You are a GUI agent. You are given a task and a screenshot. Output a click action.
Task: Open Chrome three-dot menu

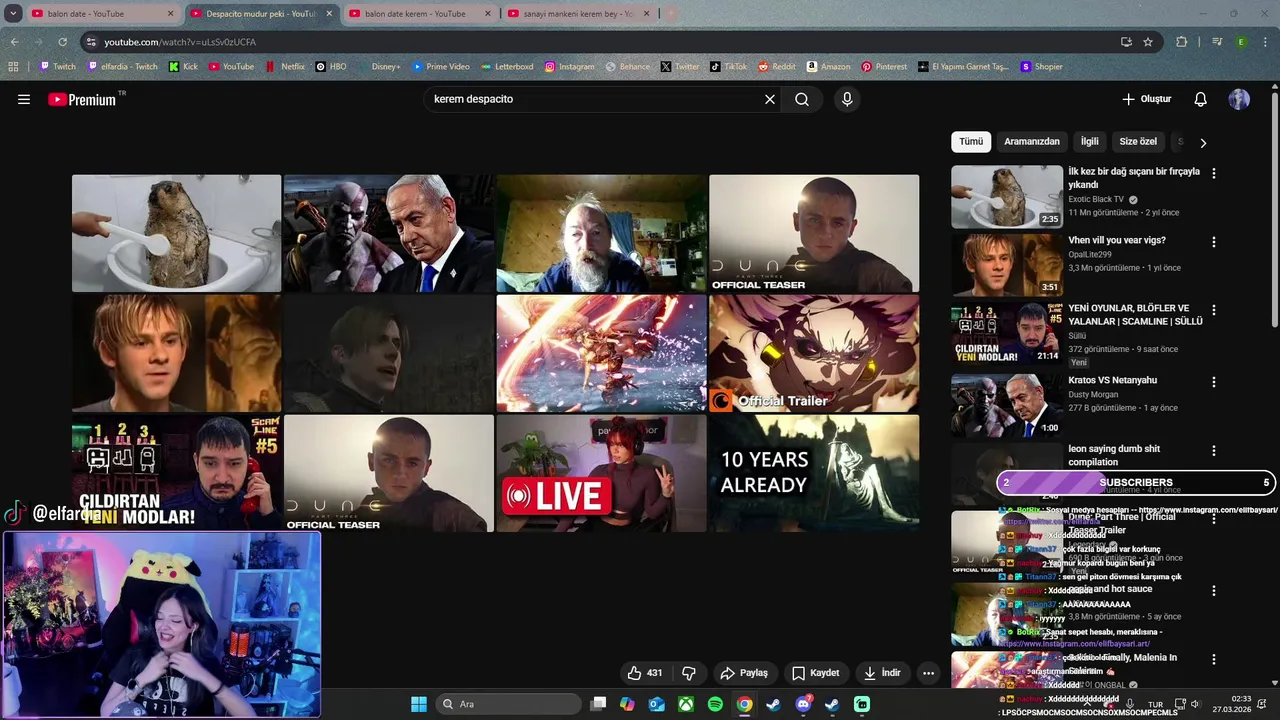[x=1266, y=42]
